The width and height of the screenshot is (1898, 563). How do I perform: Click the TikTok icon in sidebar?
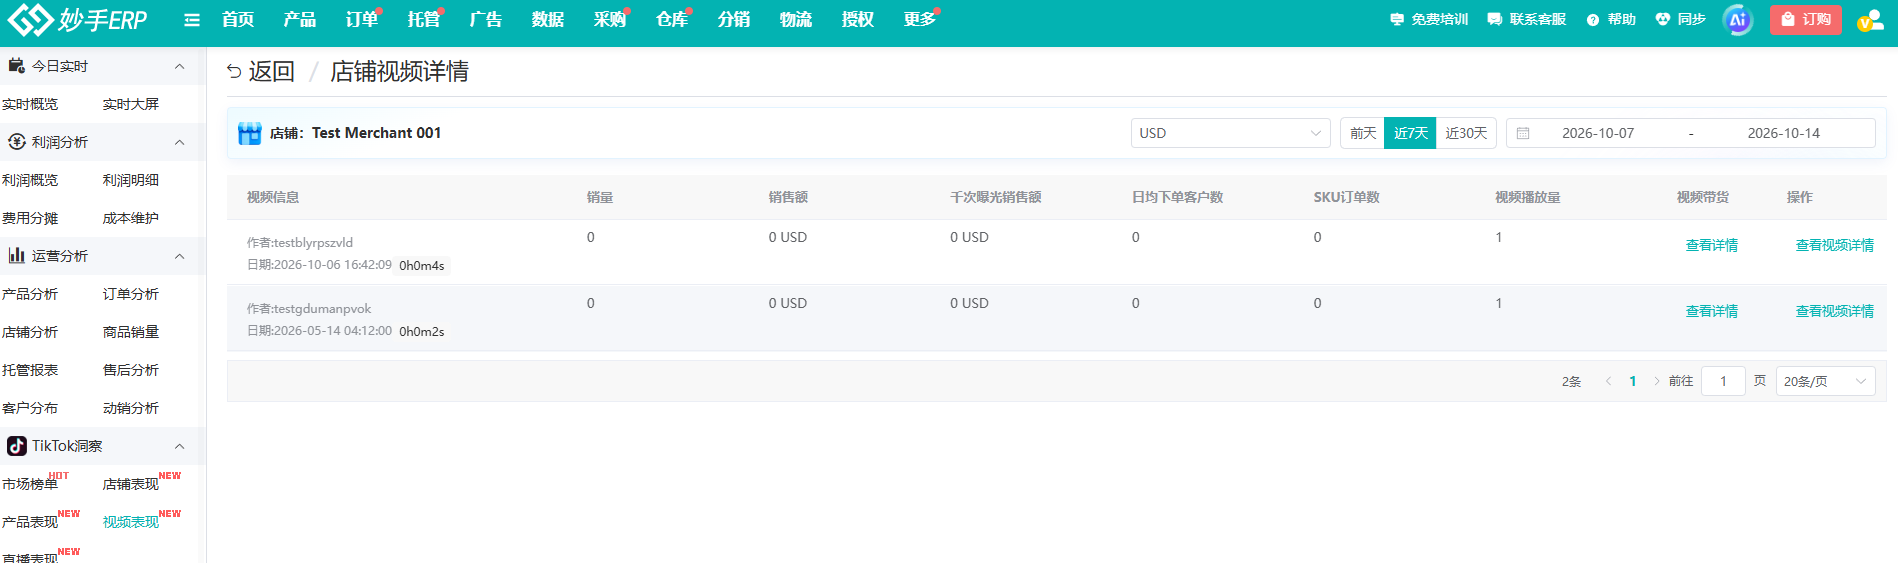pos(17,446)
